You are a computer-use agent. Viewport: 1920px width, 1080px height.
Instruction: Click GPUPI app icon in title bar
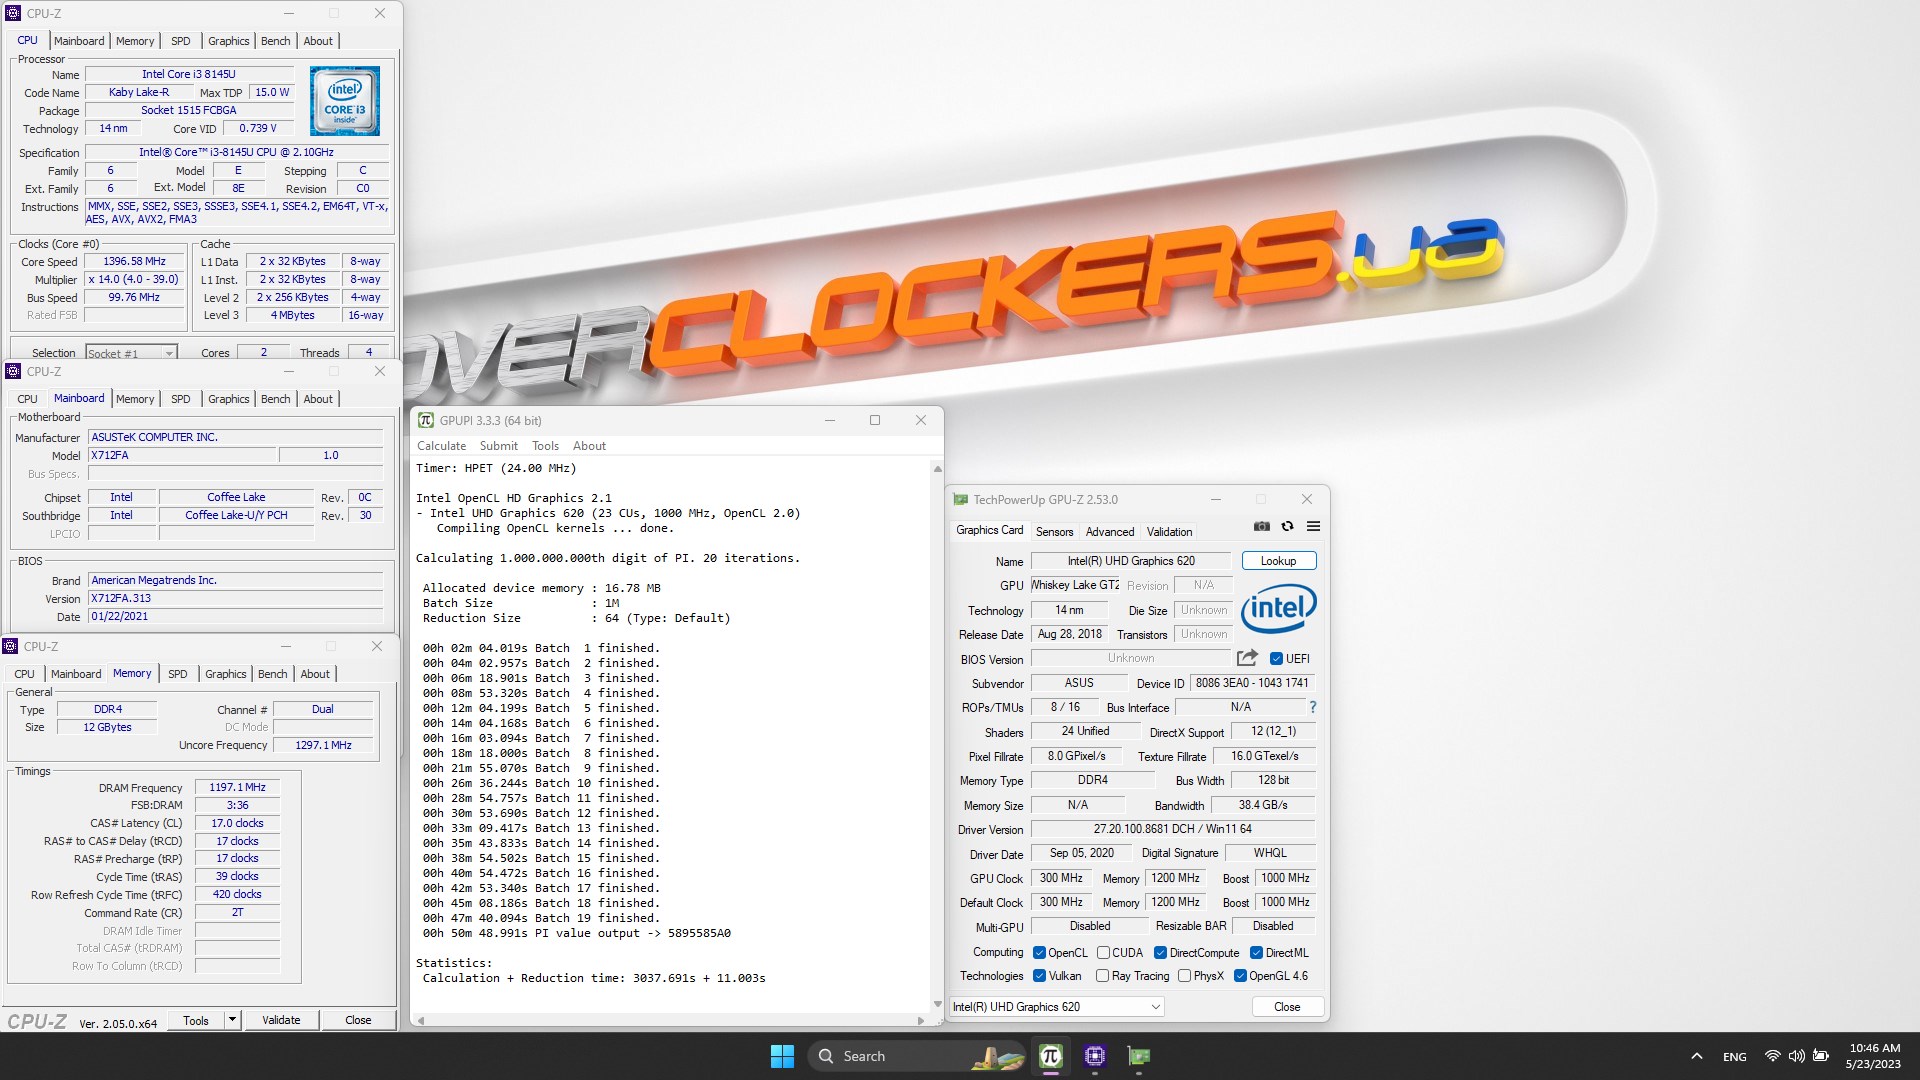(x=426, y=420)
